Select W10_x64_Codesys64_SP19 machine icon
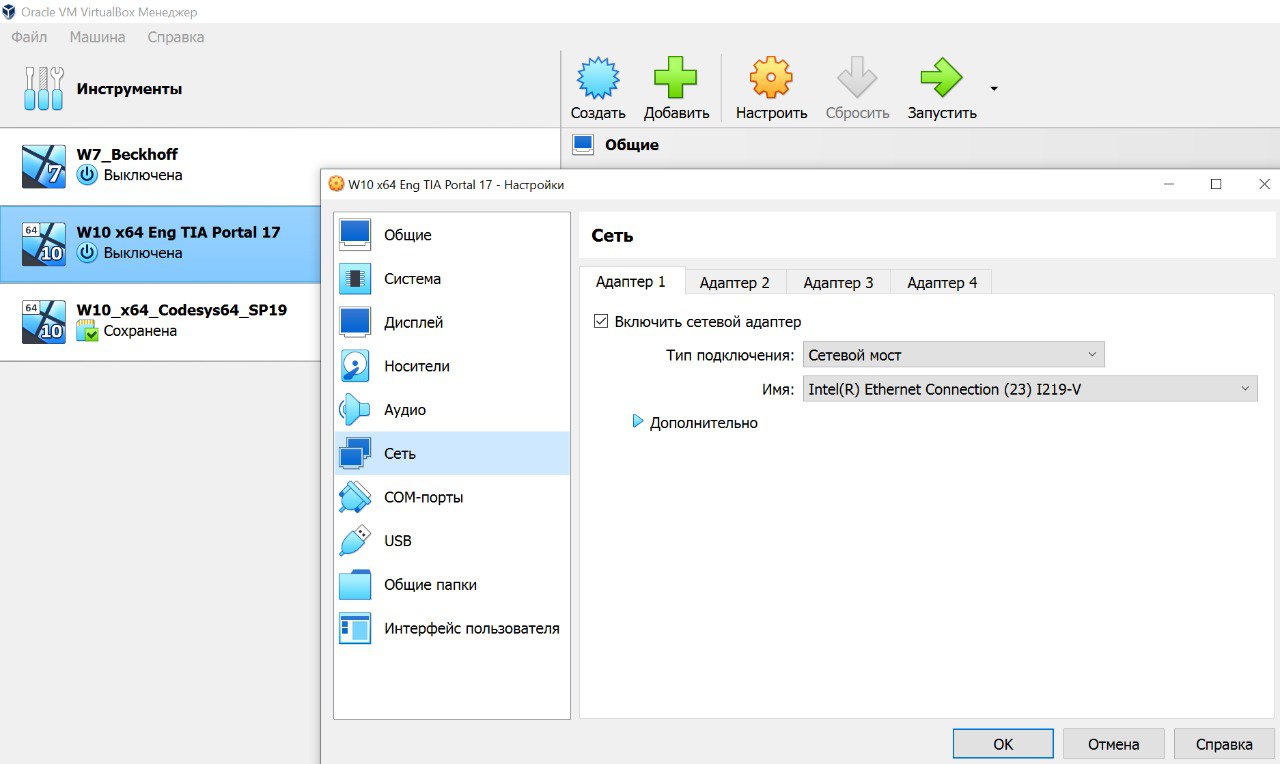This screenshot has width=1280, height=764. (x=44, y=322)
